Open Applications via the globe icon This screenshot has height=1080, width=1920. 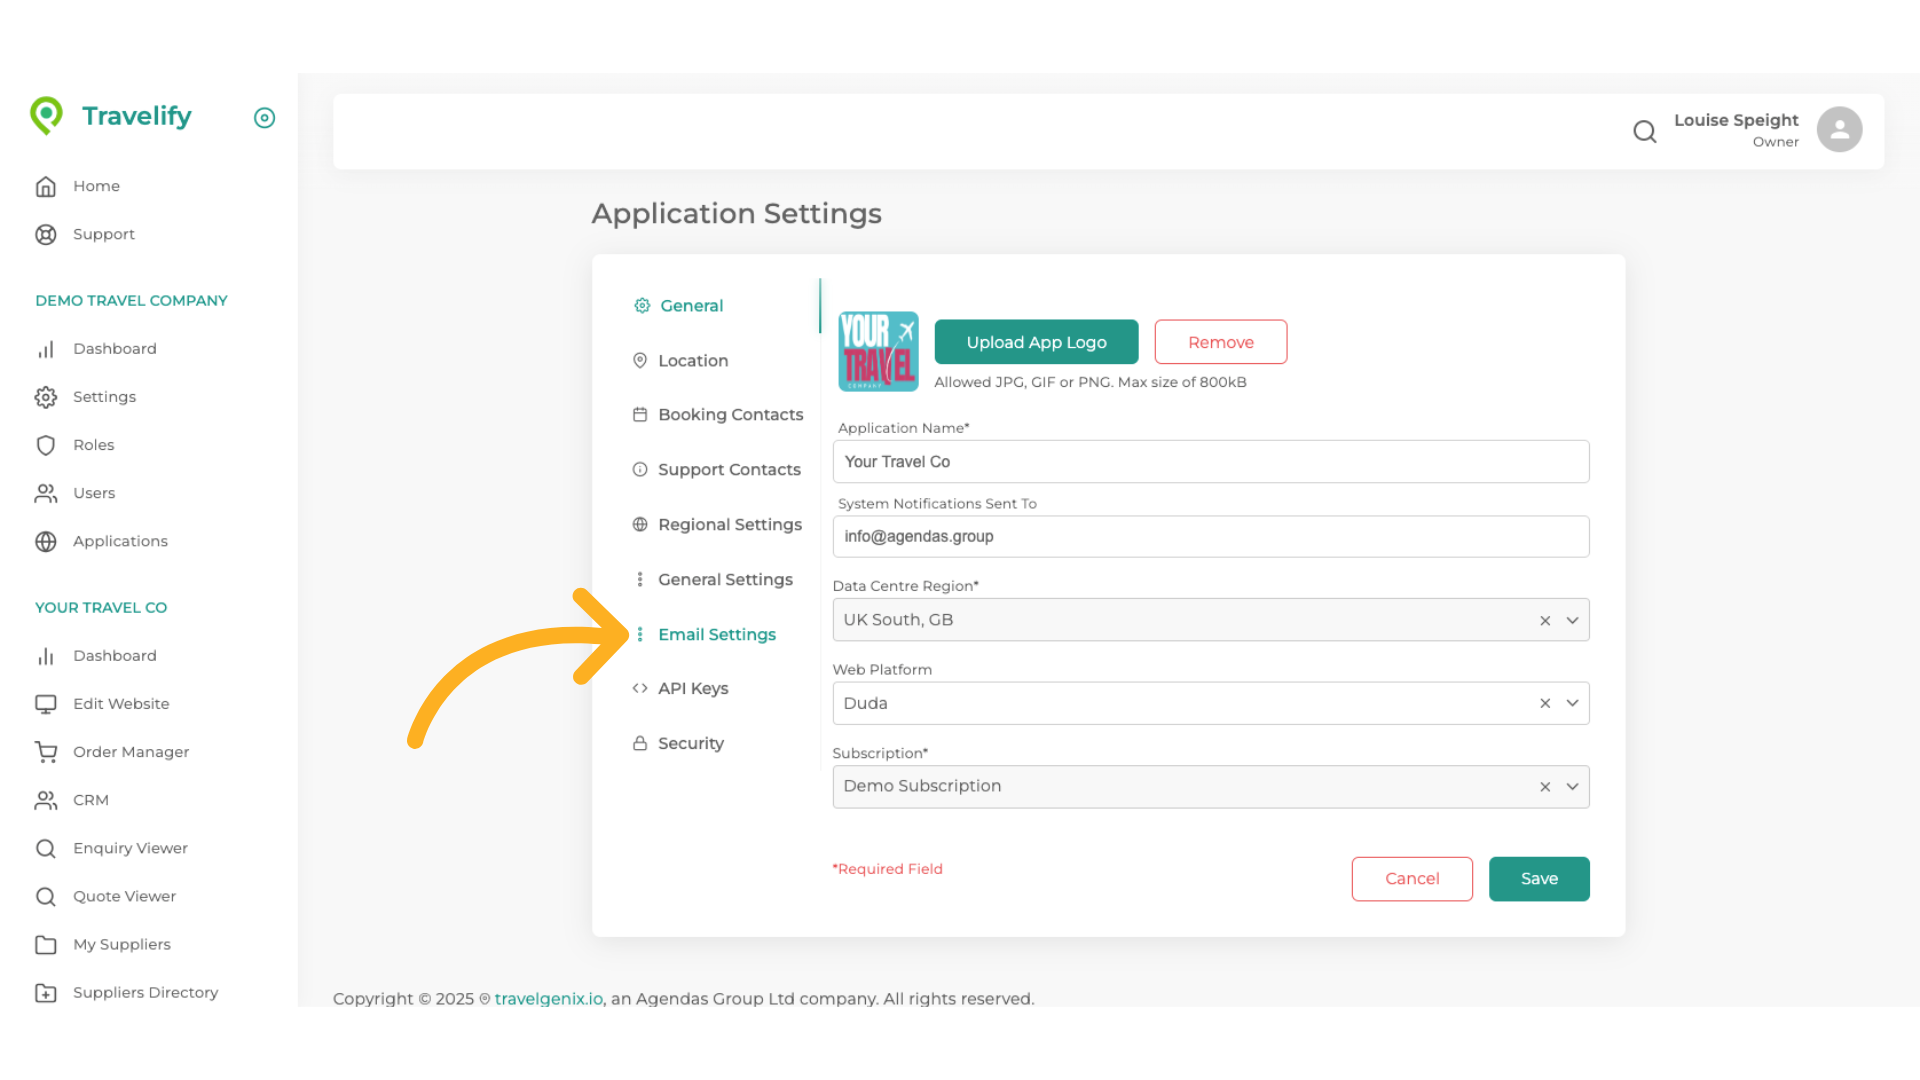click(46, 541)
